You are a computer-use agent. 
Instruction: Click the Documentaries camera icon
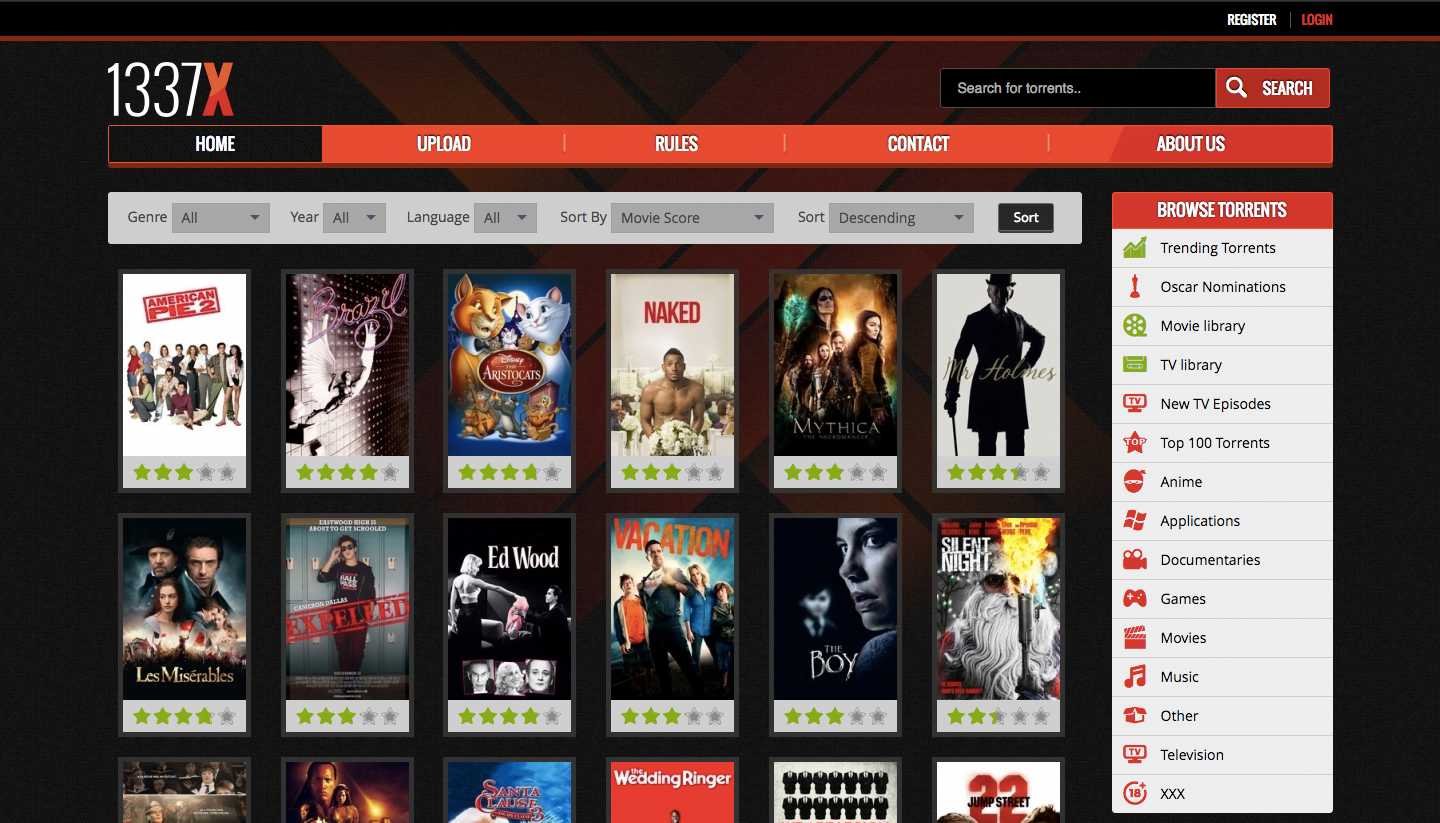coord(1135,560)
